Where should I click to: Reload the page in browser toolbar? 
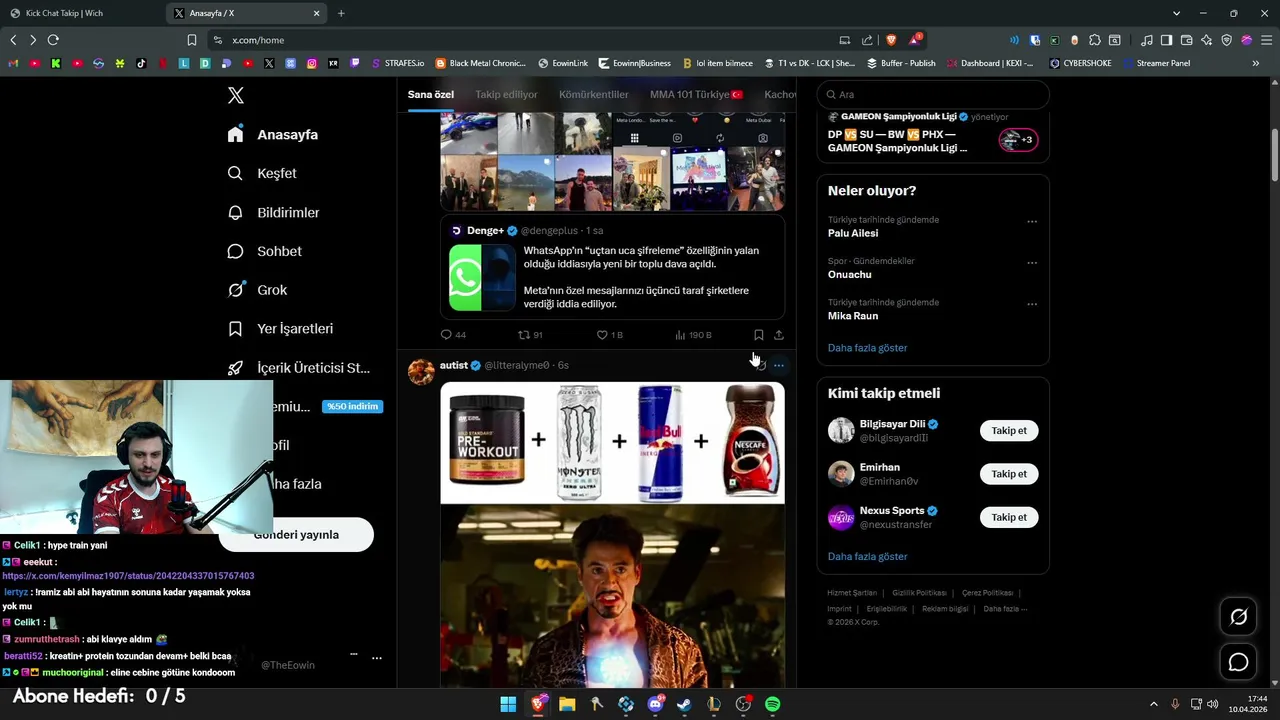pyautogui.click(x=53, y=40)
